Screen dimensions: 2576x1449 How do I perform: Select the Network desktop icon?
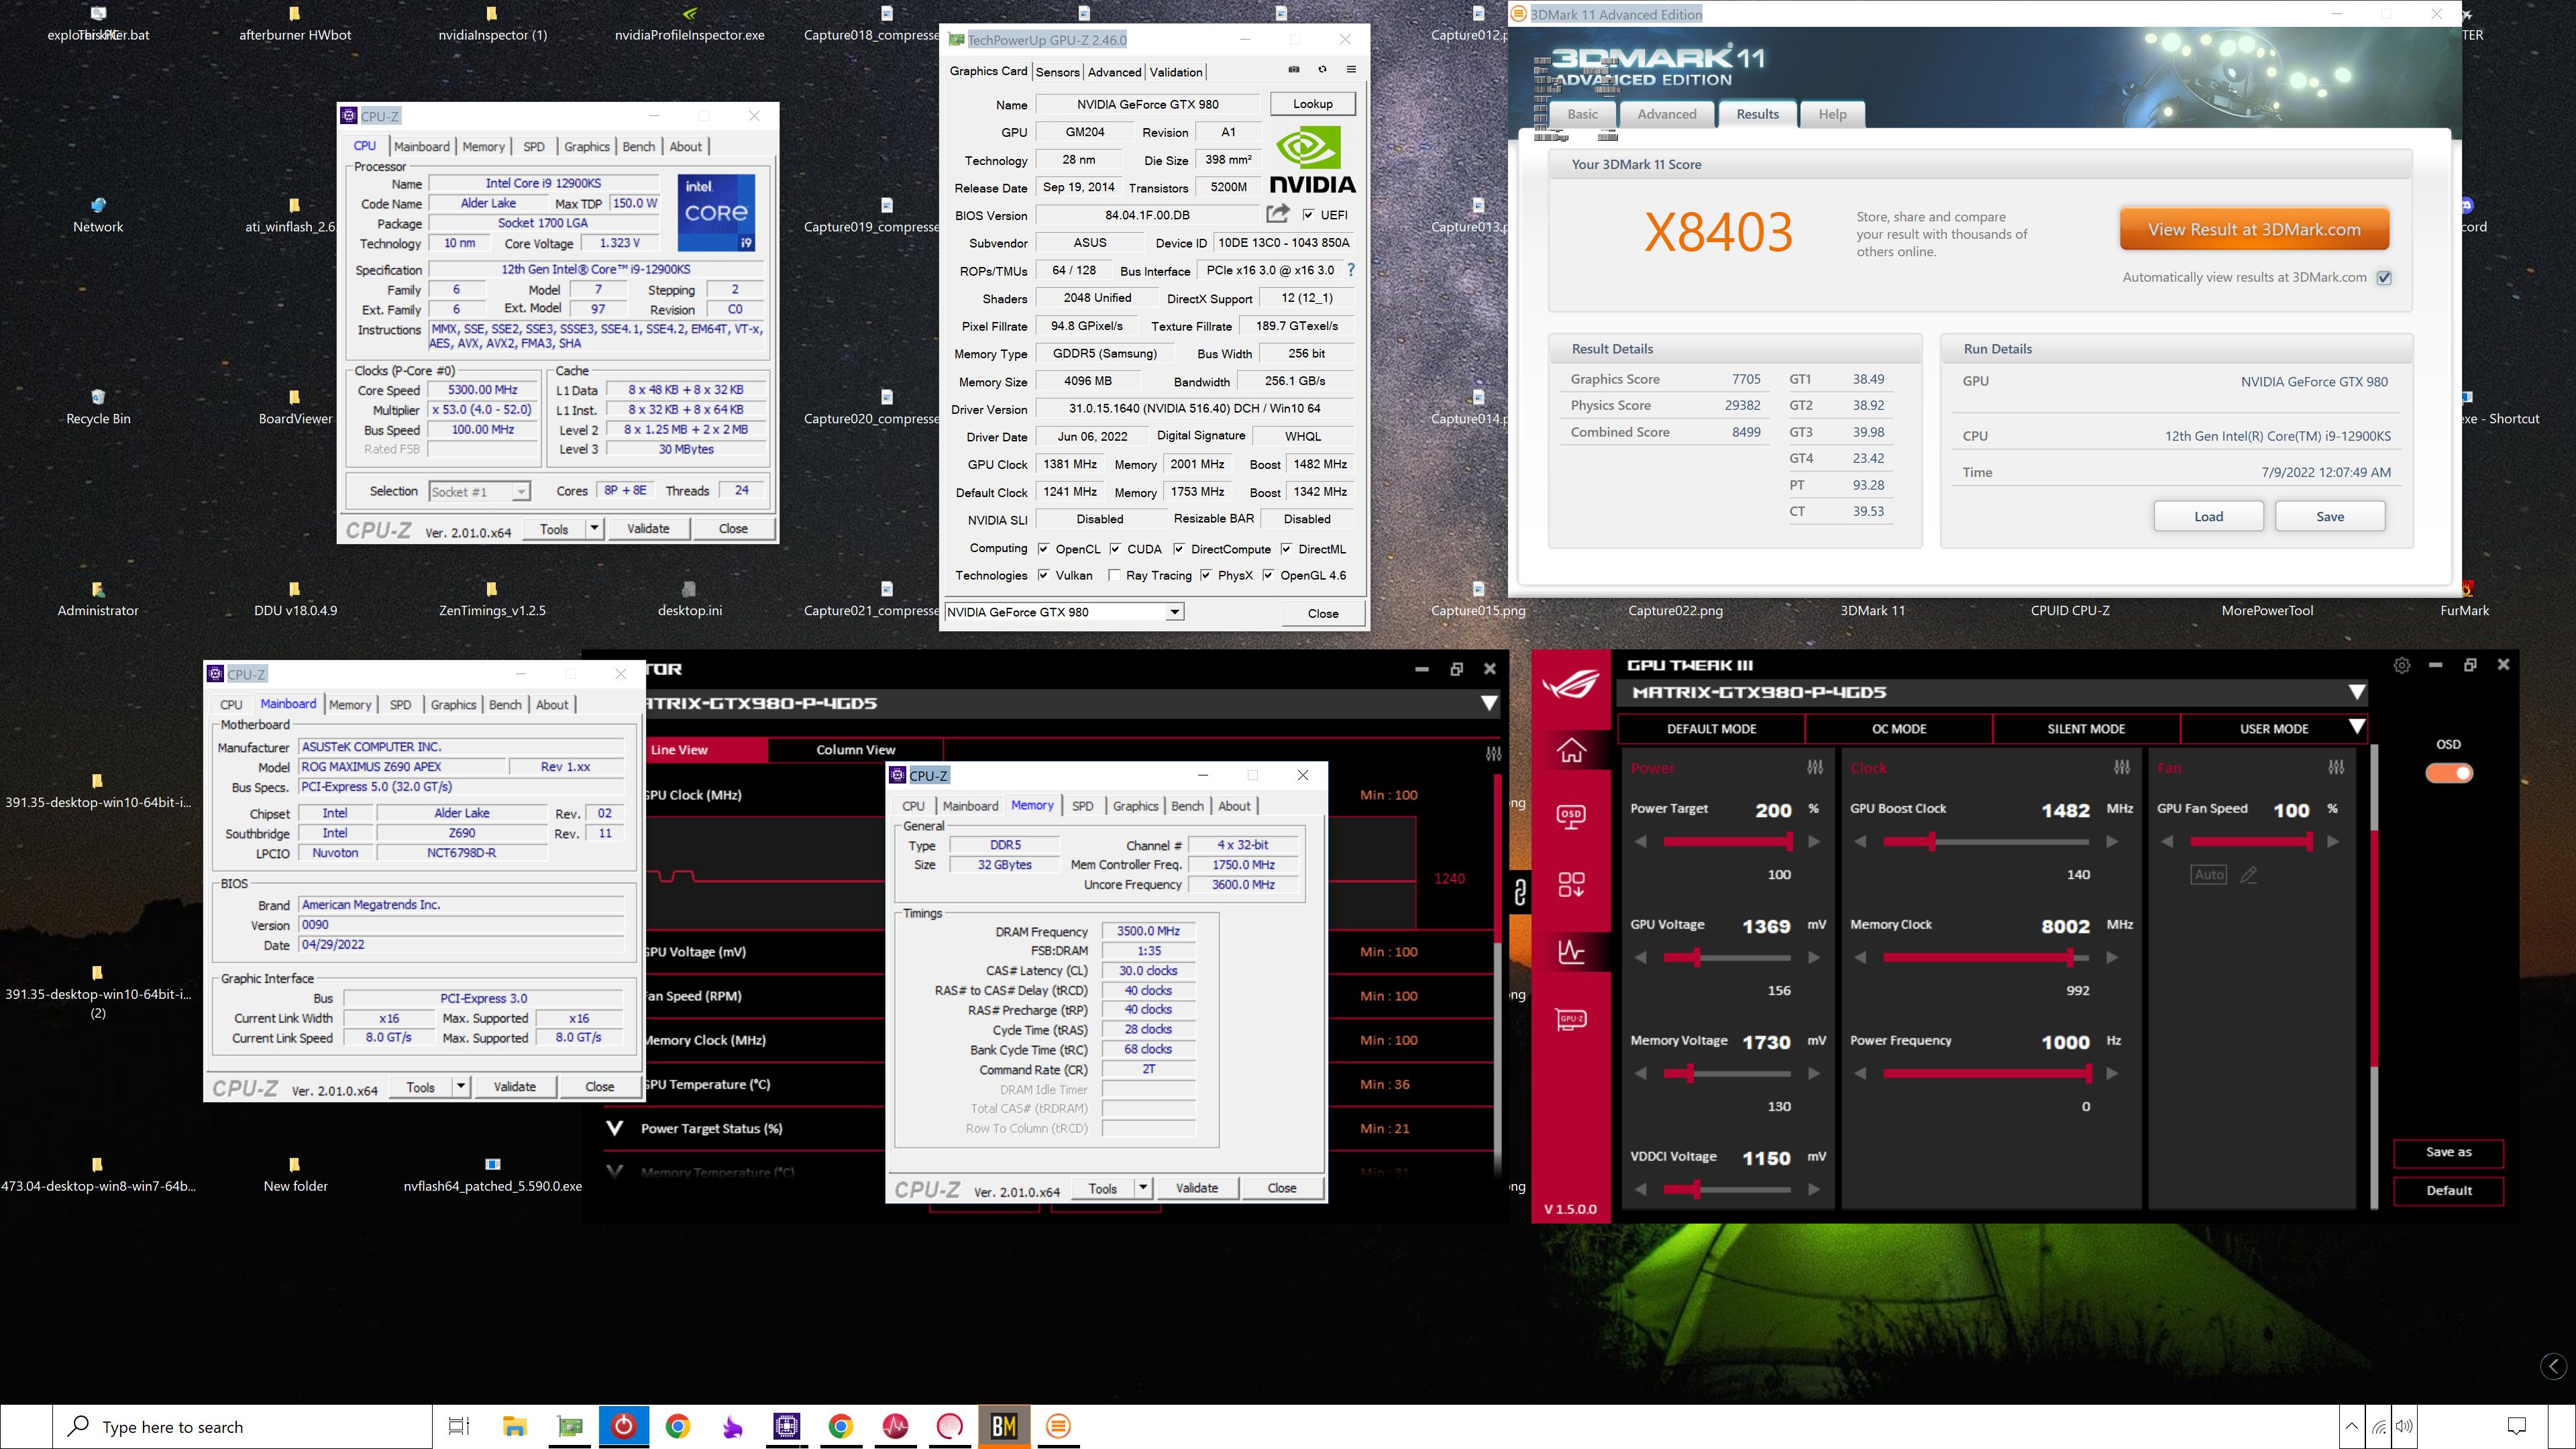point(98,215)
